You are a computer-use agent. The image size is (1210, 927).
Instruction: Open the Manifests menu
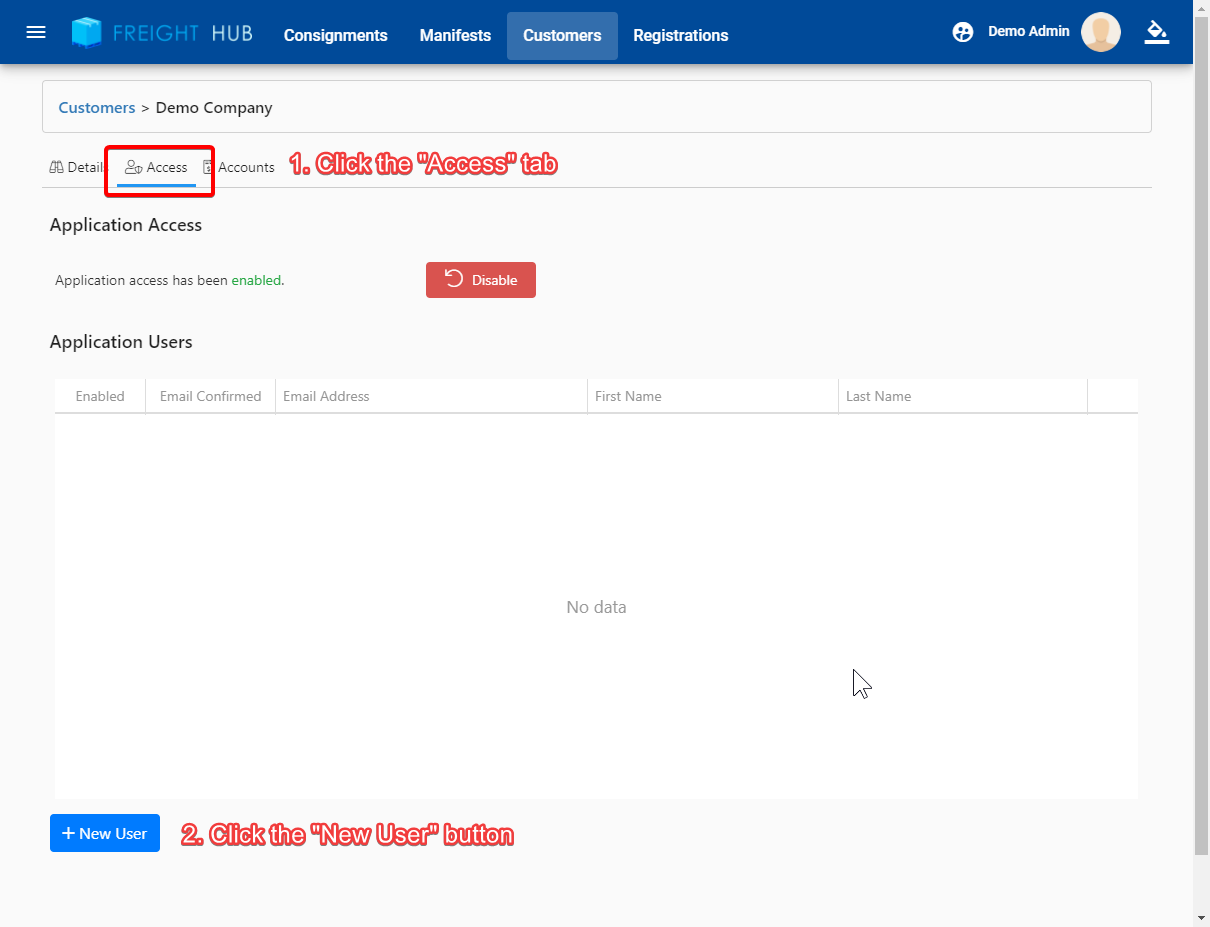(455, 36)
